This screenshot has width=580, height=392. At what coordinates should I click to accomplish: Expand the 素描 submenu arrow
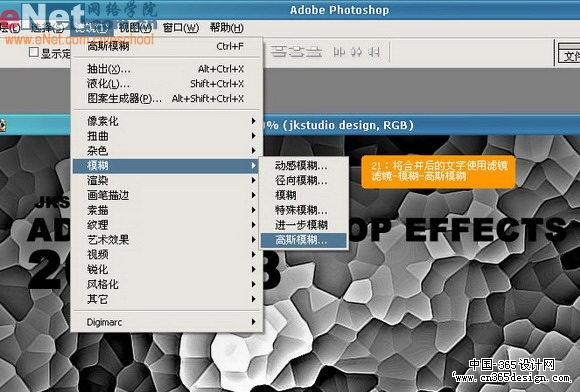(x=253, y=210)
